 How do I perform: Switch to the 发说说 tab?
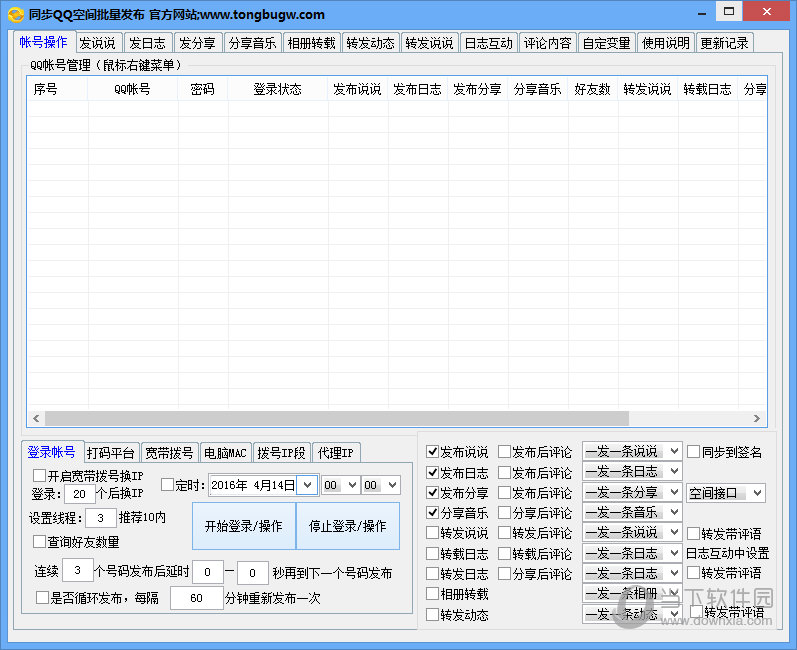99,43
